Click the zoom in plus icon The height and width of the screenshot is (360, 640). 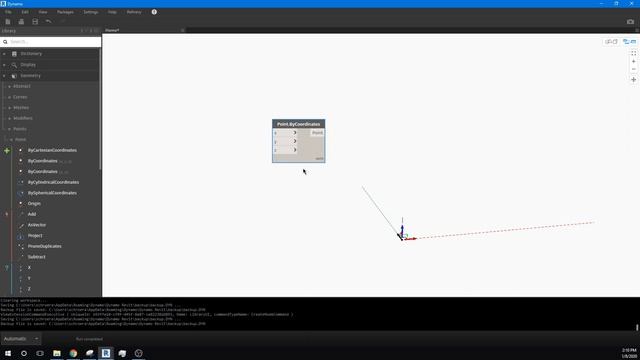(633, 62)
